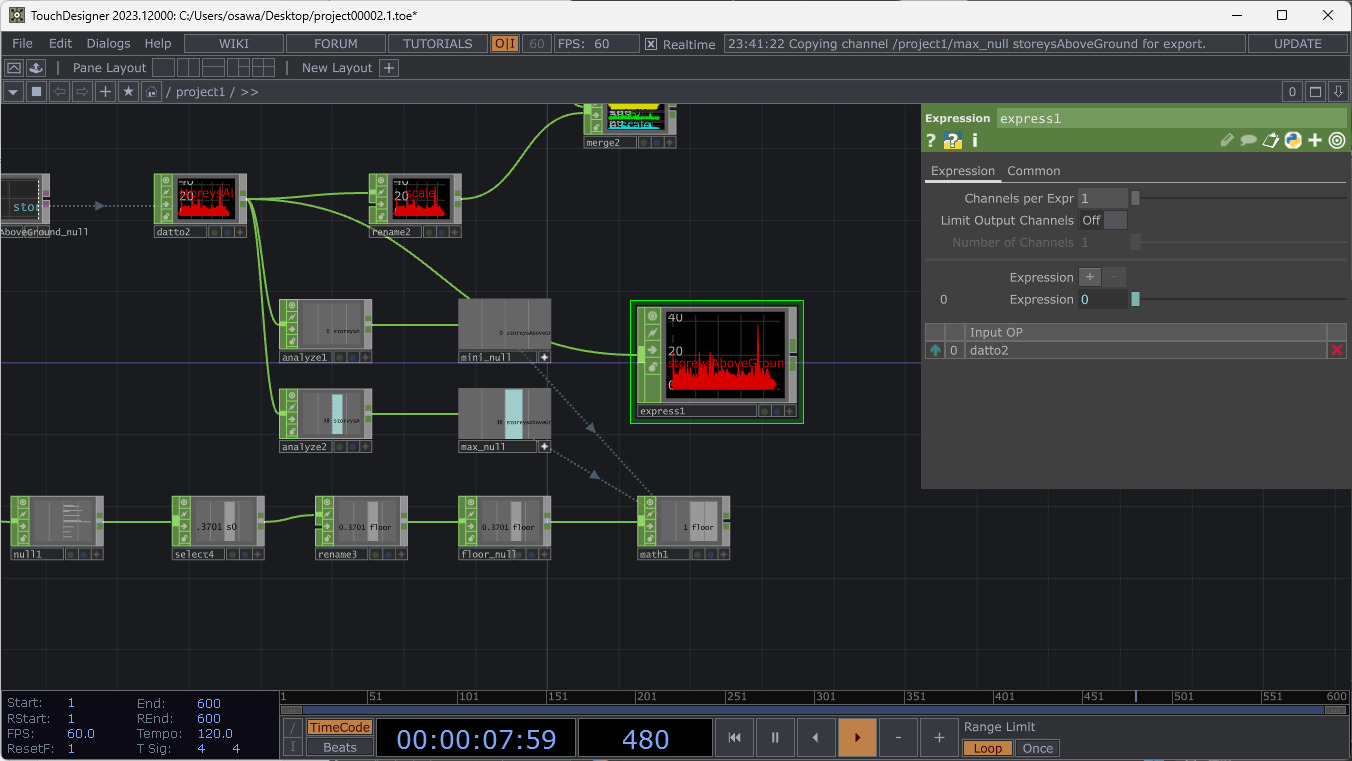This screenshot has height=761, width=1352.
Task: Click the target icon in parameter header
Action: pos(1337,141)
